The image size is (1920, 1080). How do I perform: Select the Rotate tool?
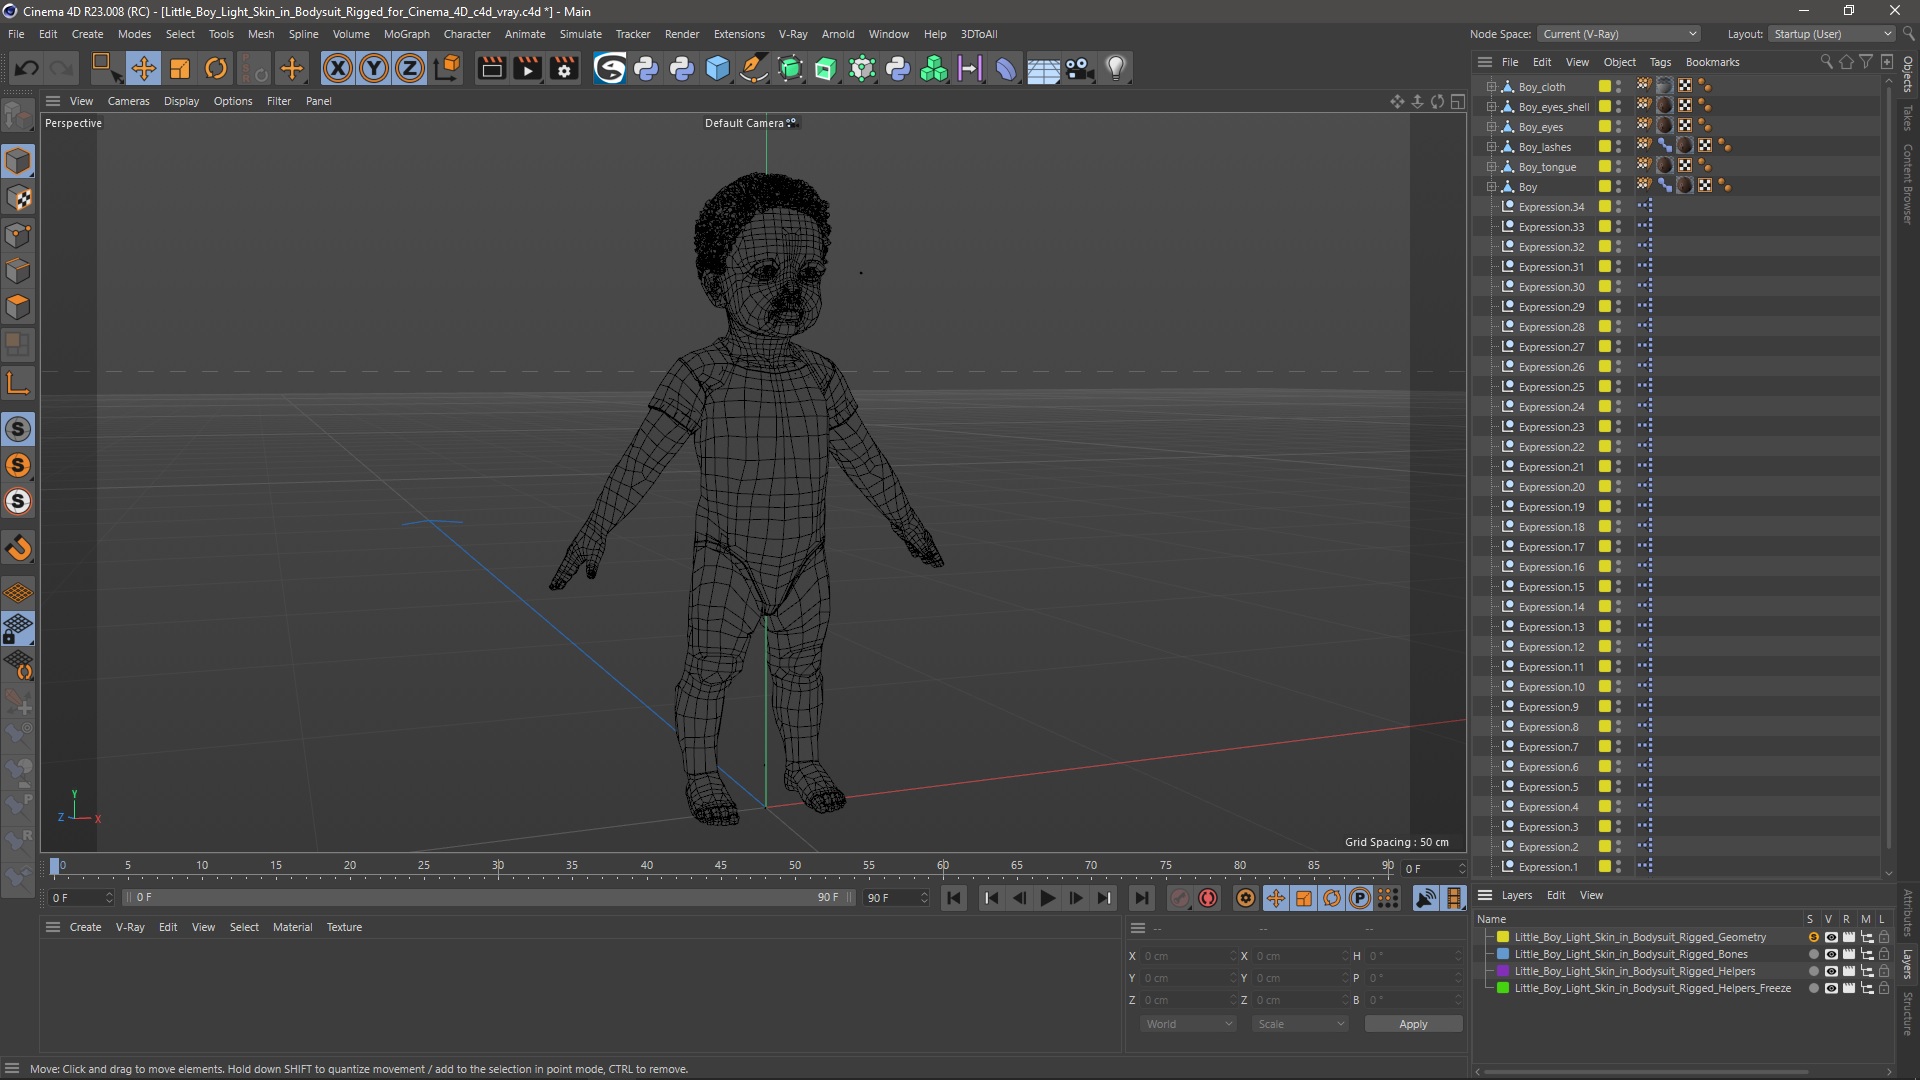(x=216, y=68)
